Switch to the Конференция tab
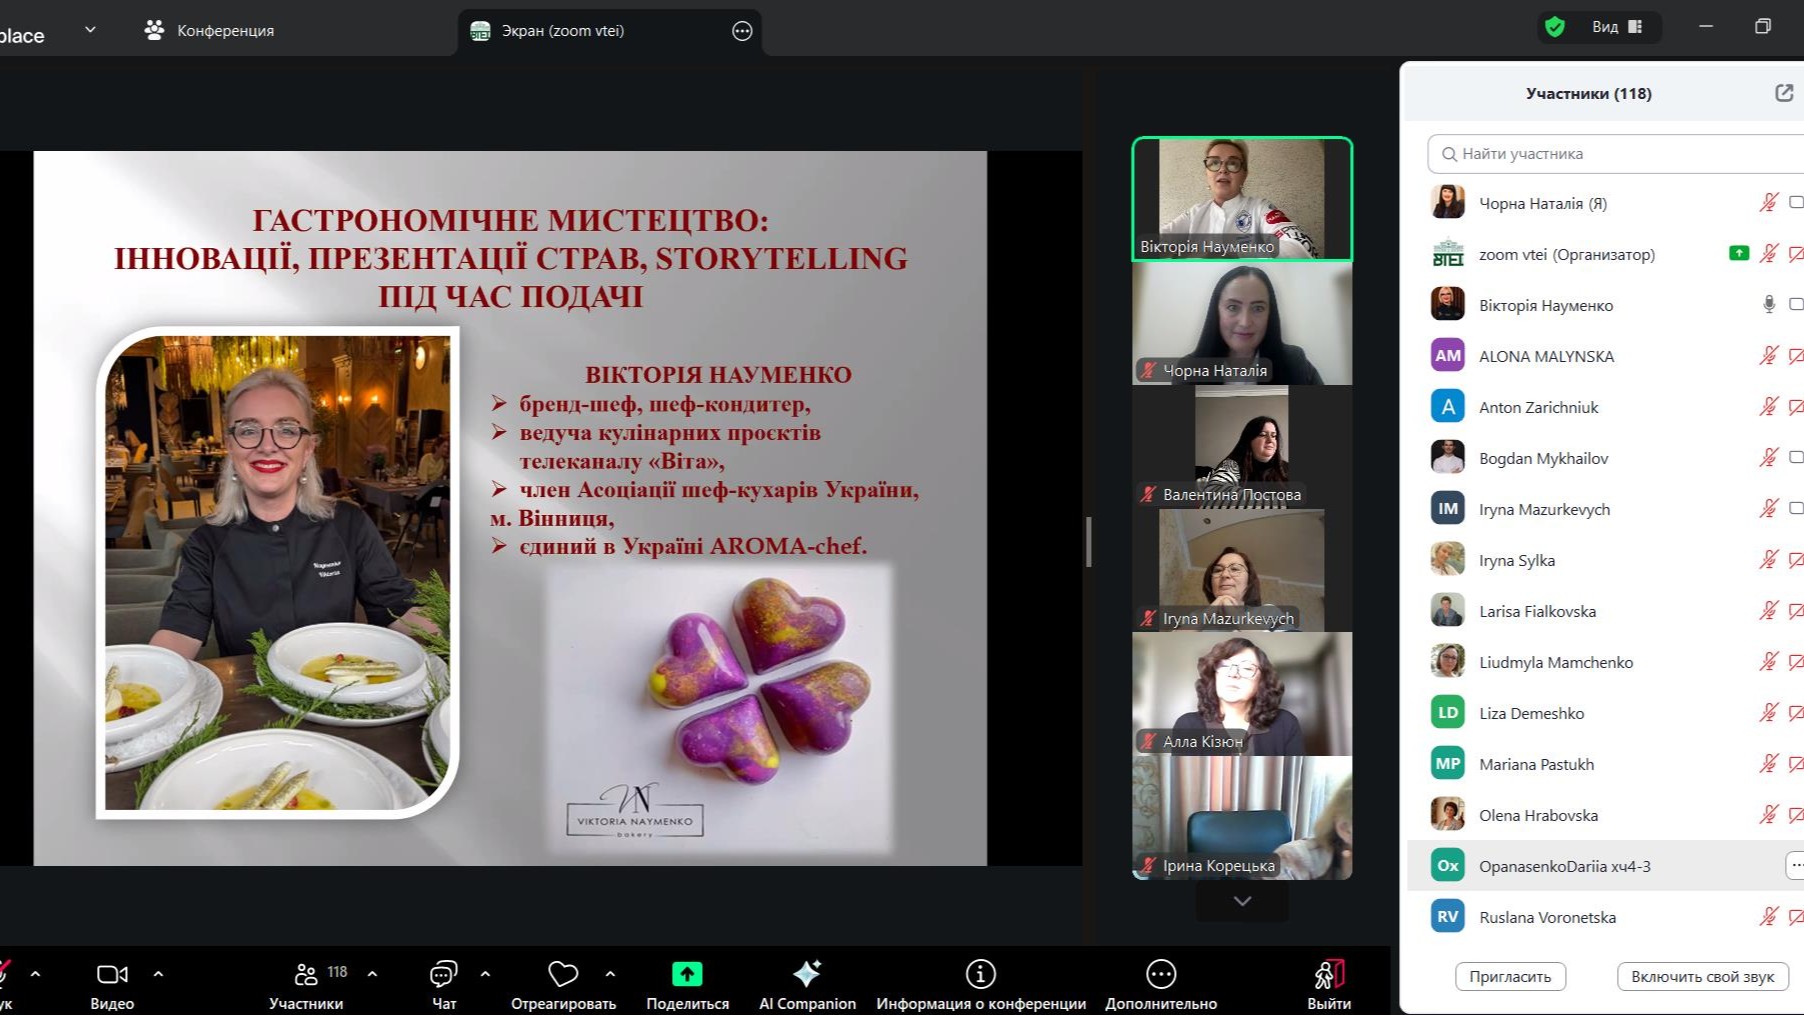Screen dimensions: 1804x1015 210,30
